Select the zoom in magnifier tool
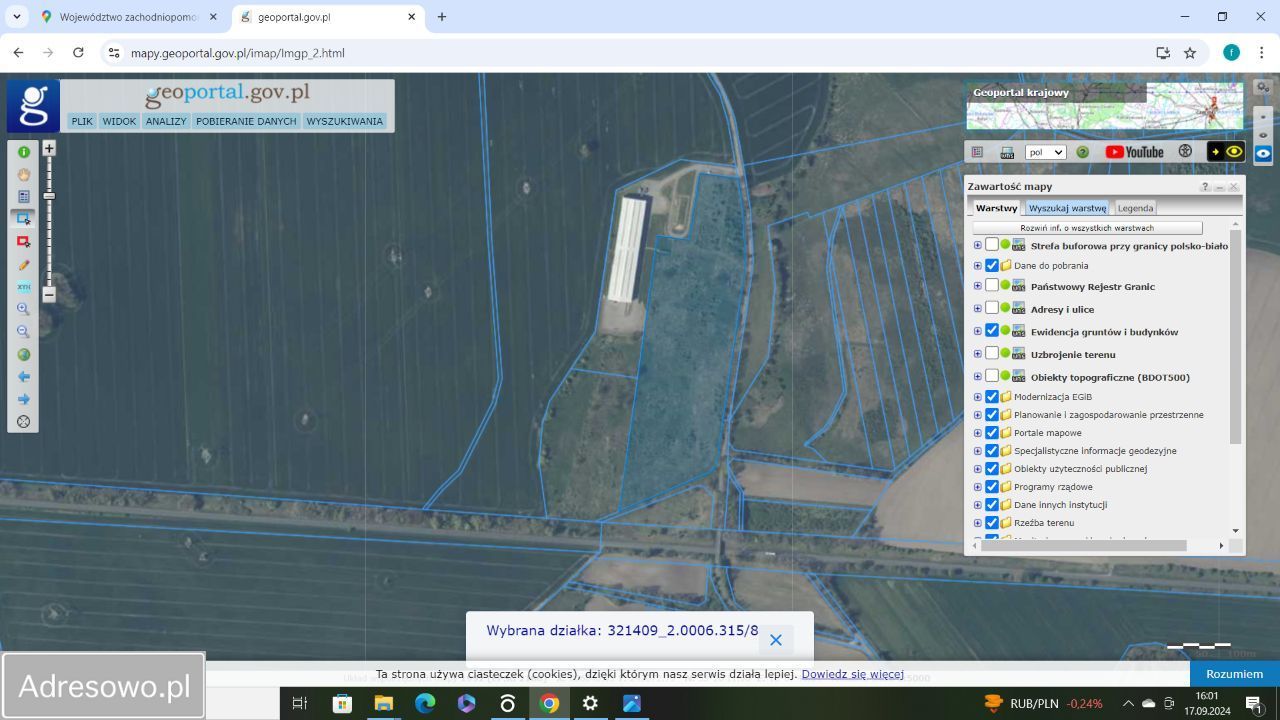Image resolution: width=1280 pixels, height=720 pixels. pyautogui.click(x=24, y=310)
